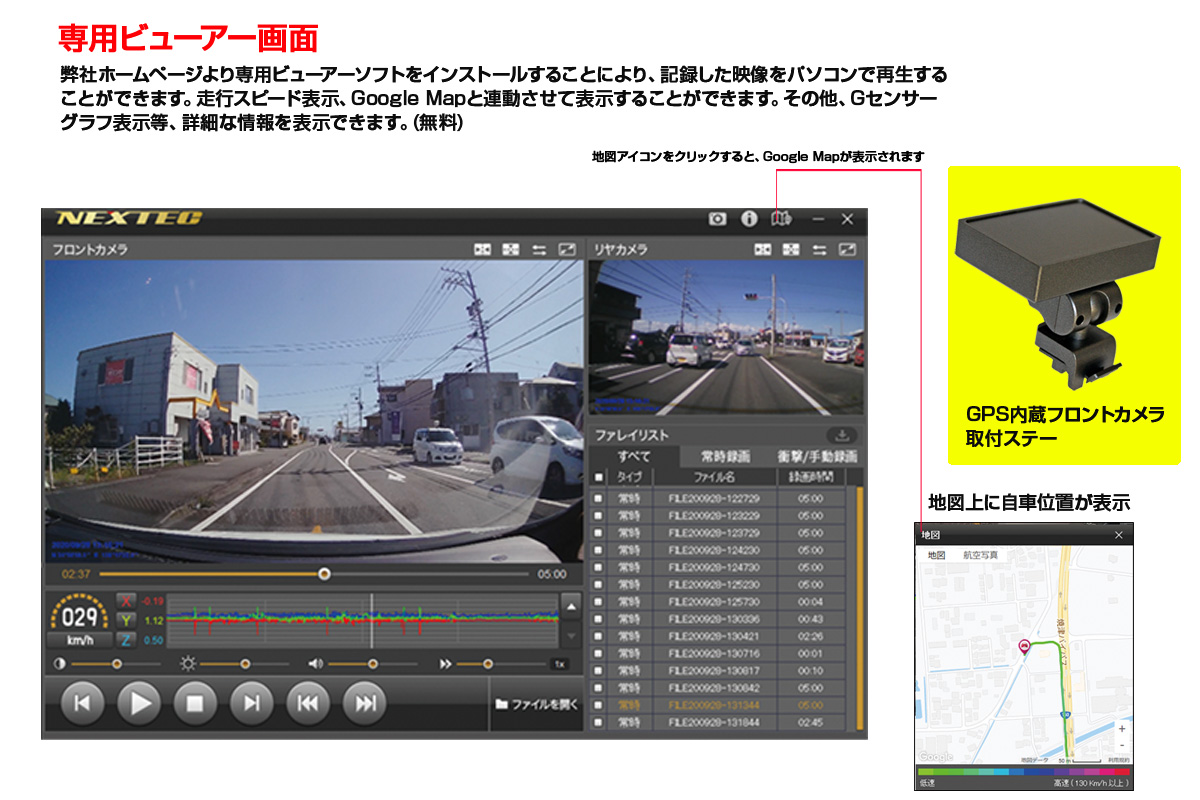Viewport: 1200px width, 800px height.
Task: Switch to the 常時録画 tab
Action: pyautogui.click(x=726, y=456)
